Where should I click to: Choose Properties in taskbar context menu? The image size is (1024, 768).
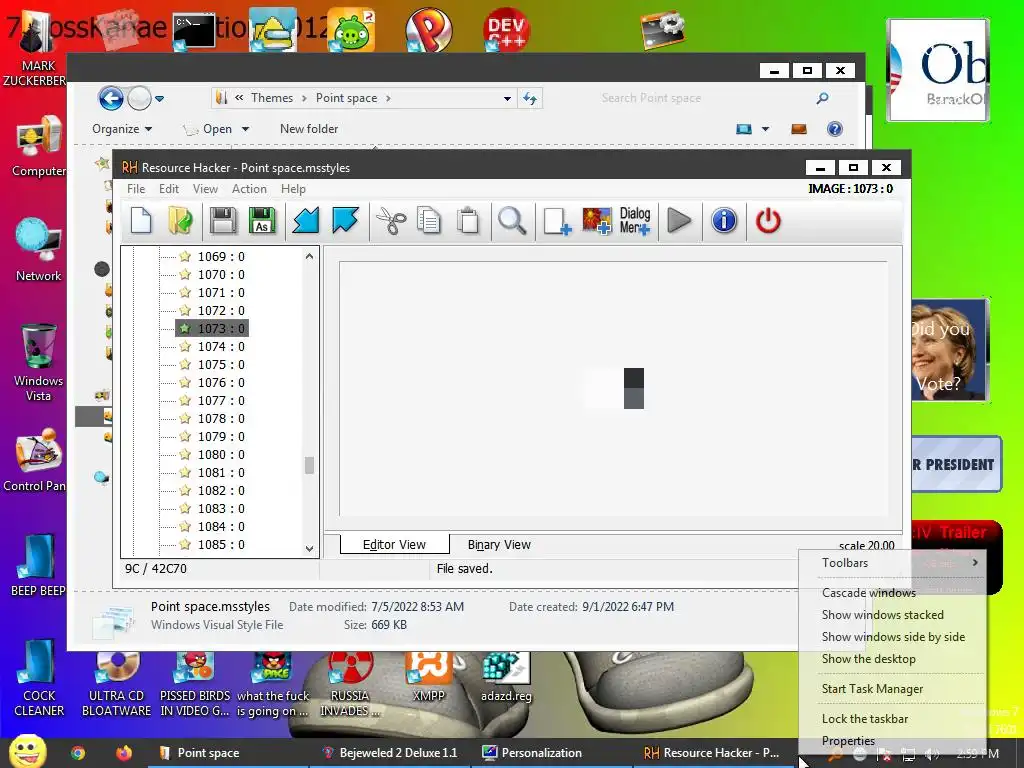click(848, 741)
